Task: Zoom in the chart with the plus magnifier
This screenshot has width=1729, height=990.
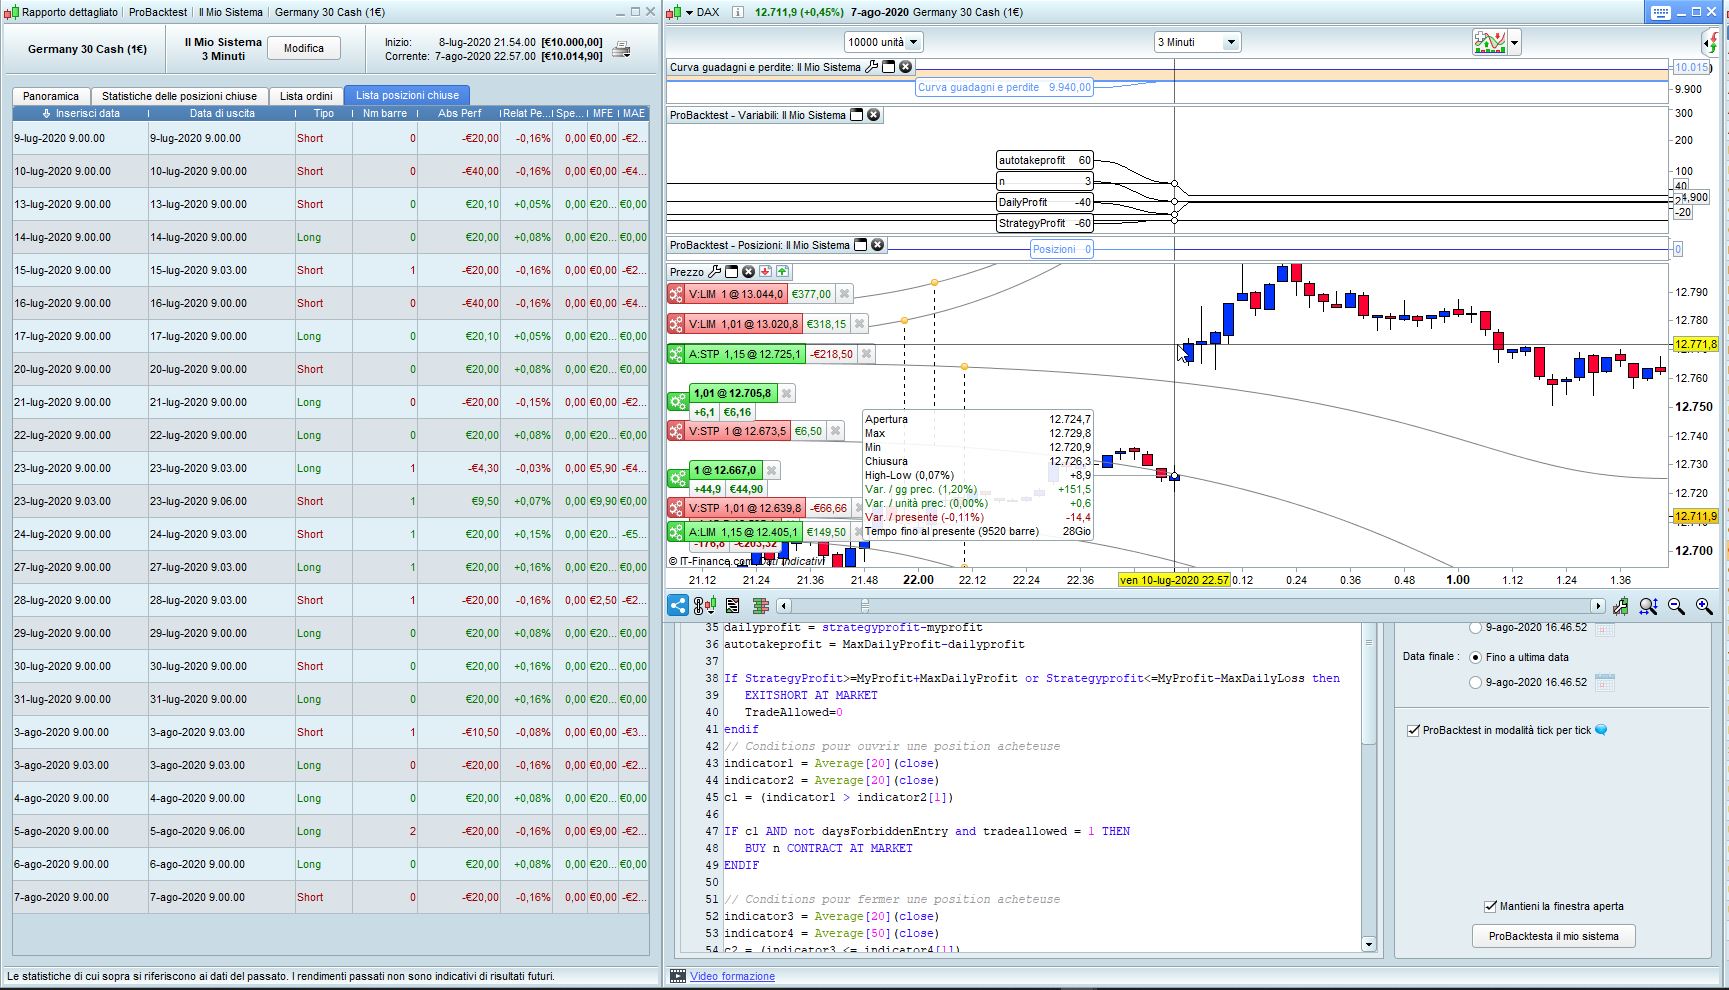Action: [1704, 606]
